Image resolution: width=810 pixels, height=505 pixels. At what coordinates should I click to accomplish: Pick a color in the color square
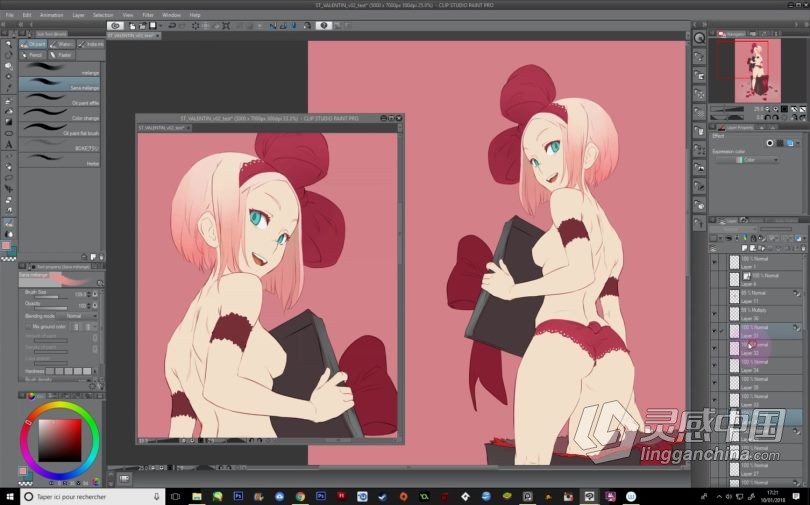60,440
